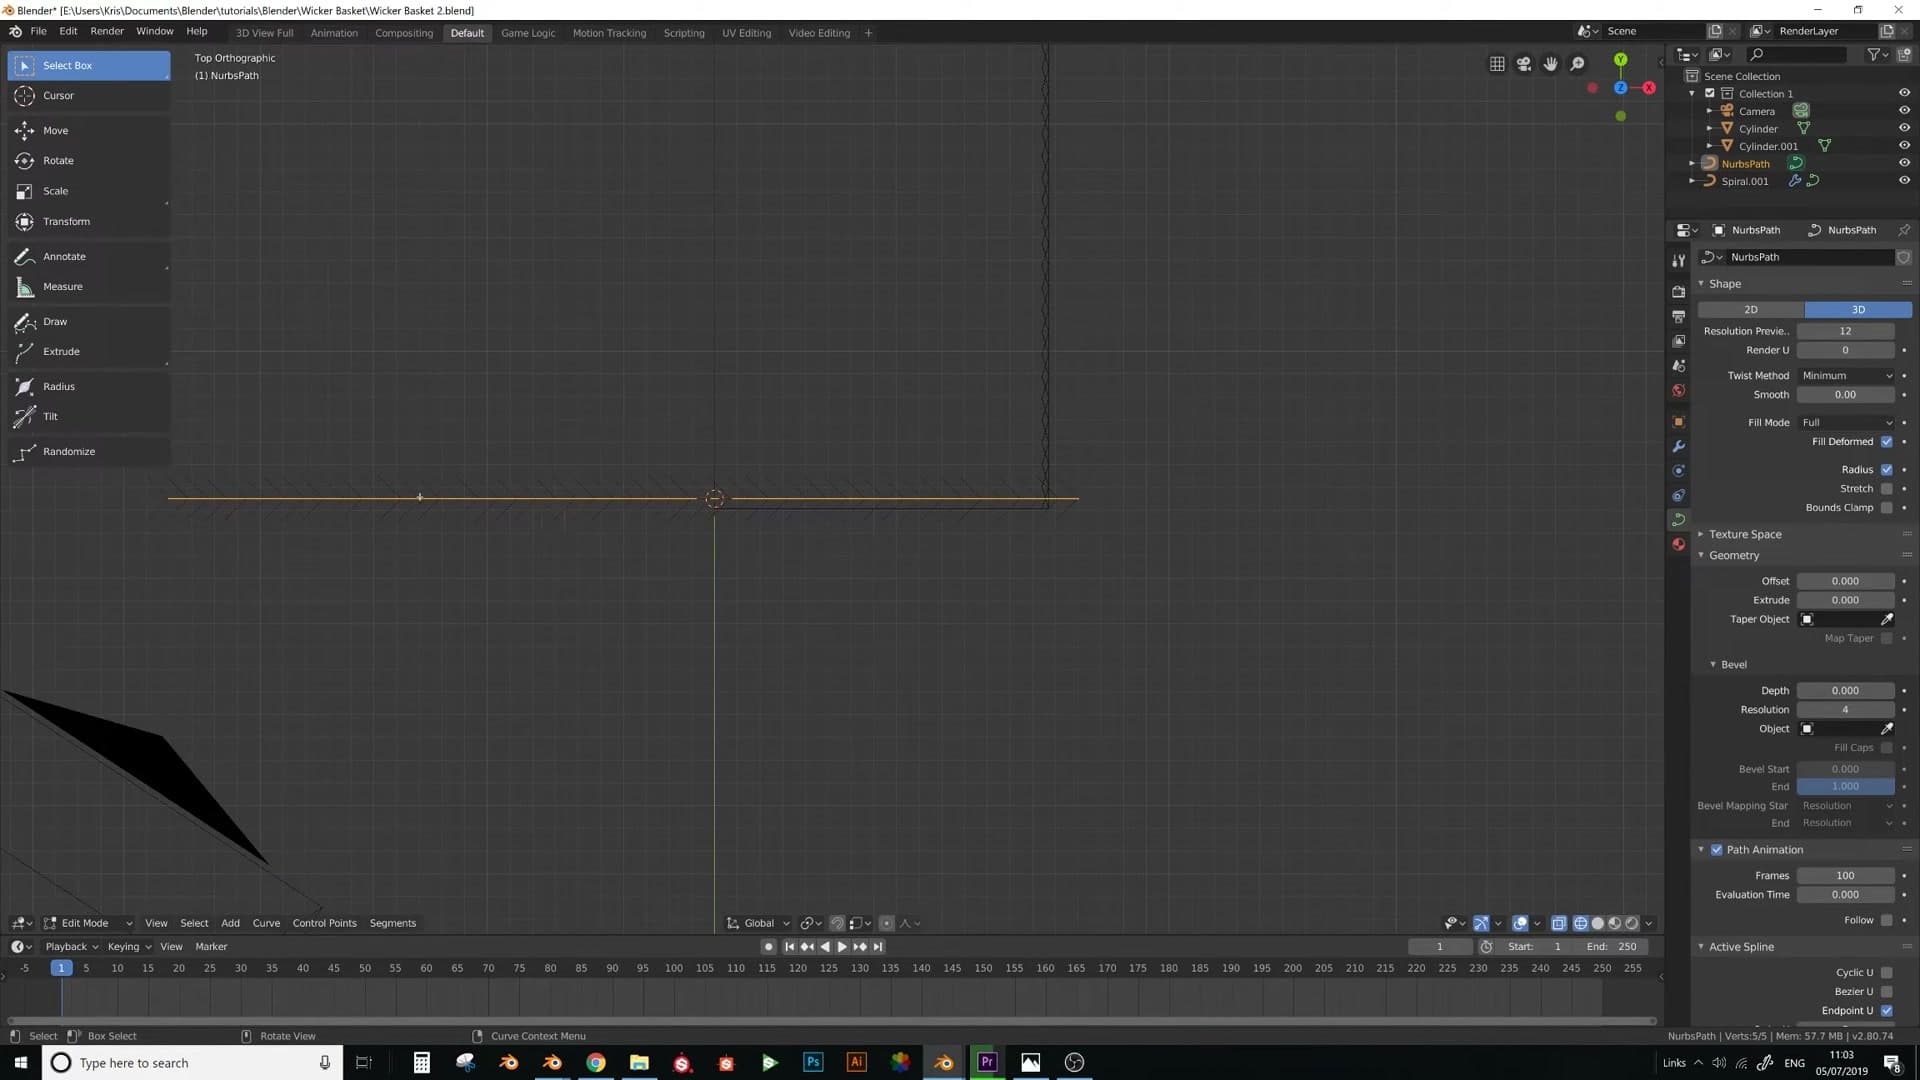Toggle X-ray display in viewport header
Viewport: 1920px width, 1080px height.
[x=1559, y=924]
